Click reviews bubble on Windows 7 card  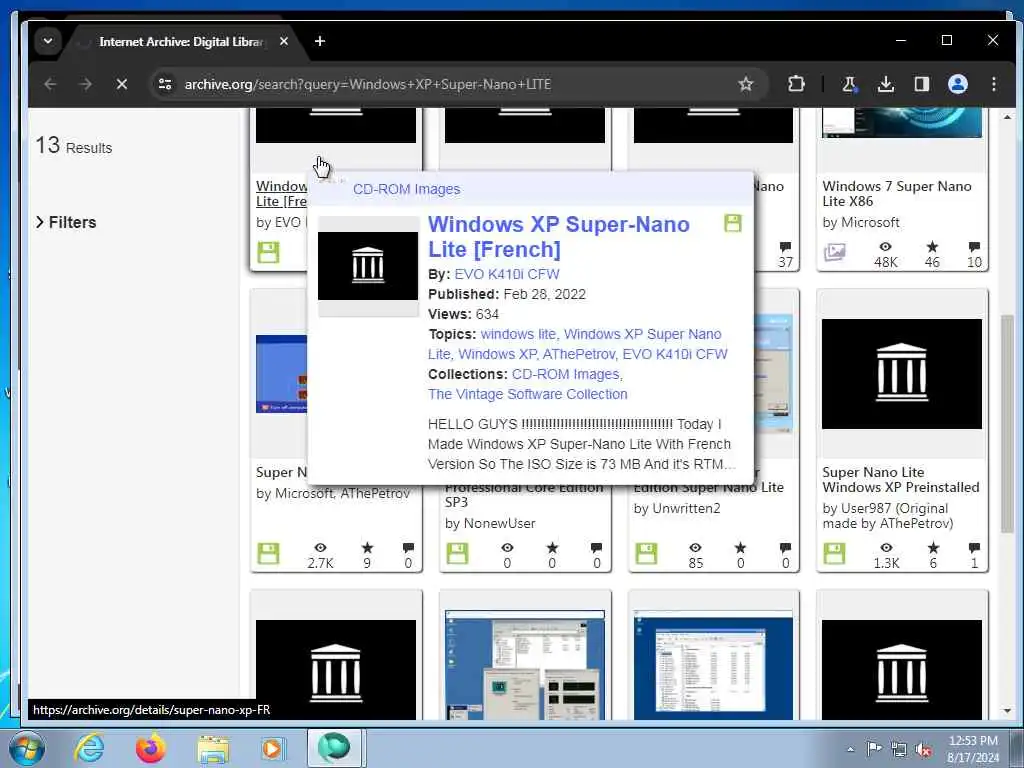click(974, 247)
